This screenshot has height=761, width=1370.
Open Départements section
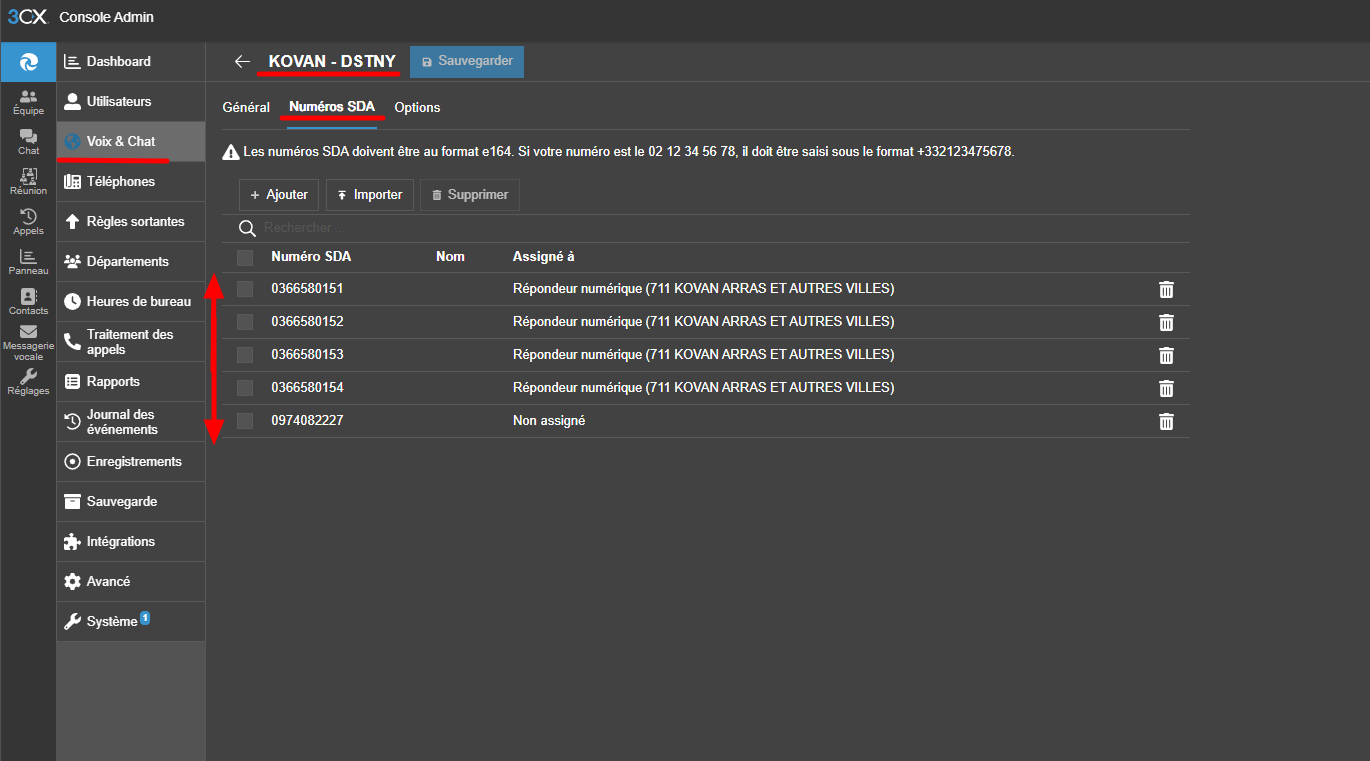pyautogui.click(x=131, y=262)
